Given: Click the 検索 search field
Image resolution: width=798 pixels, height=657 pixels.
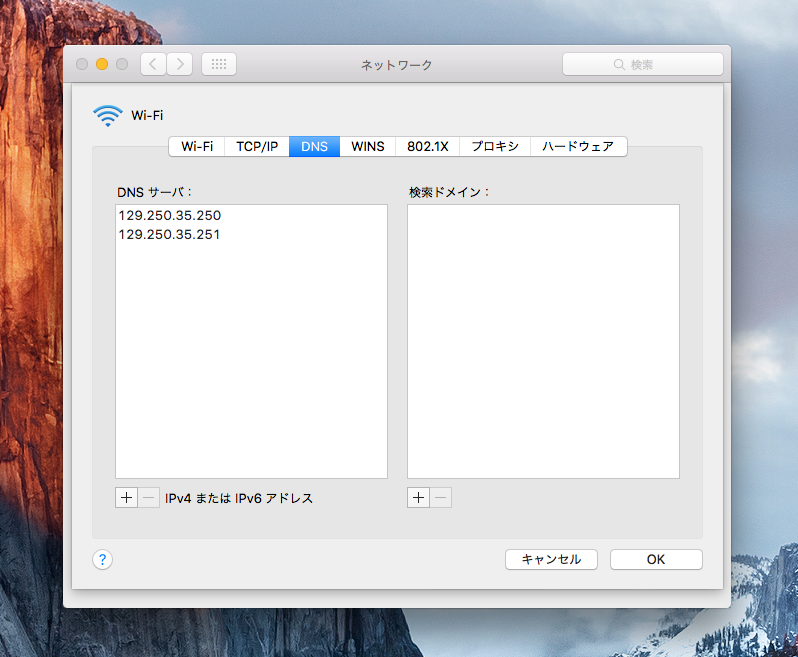Looking at the screenshot, I should 643,65.
